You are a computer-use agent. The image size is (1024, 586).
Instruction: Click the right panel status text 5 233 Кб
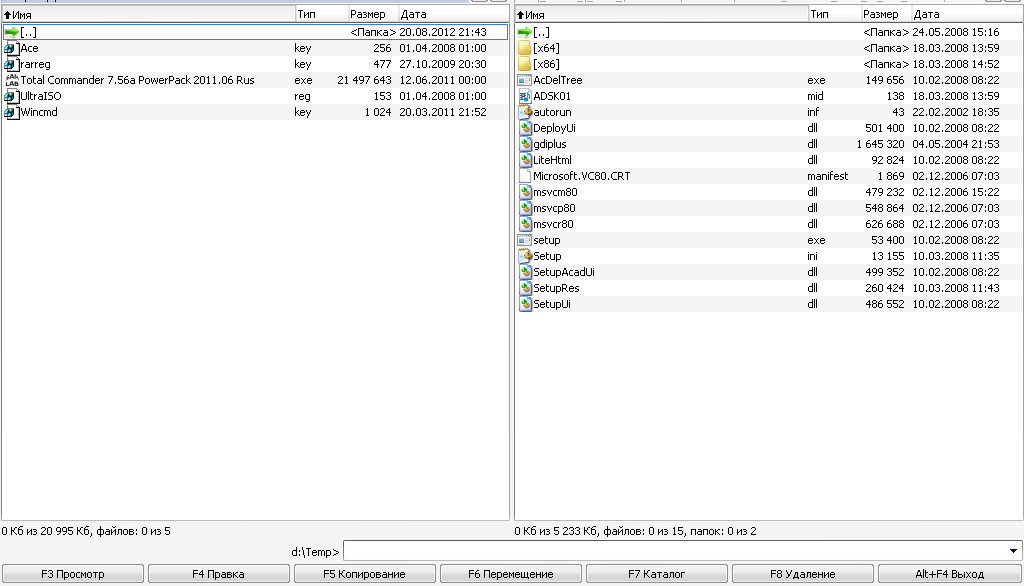click(577, 531)
